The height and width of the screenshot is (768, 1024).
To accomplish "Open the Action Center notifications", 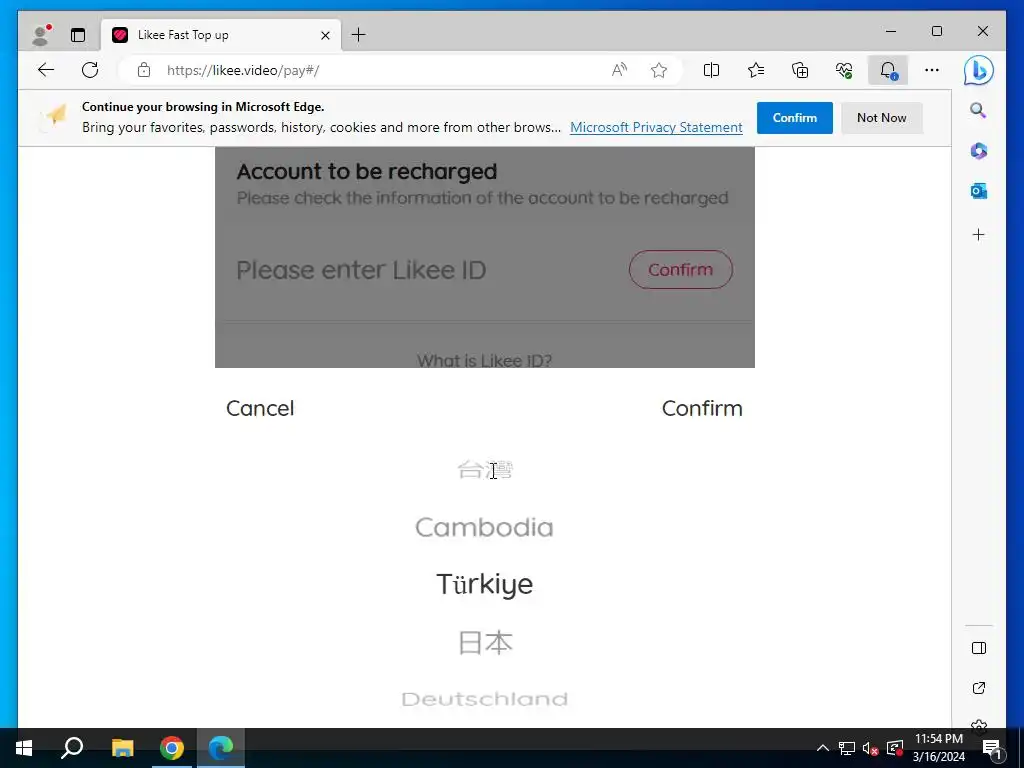I will [992, 748].
